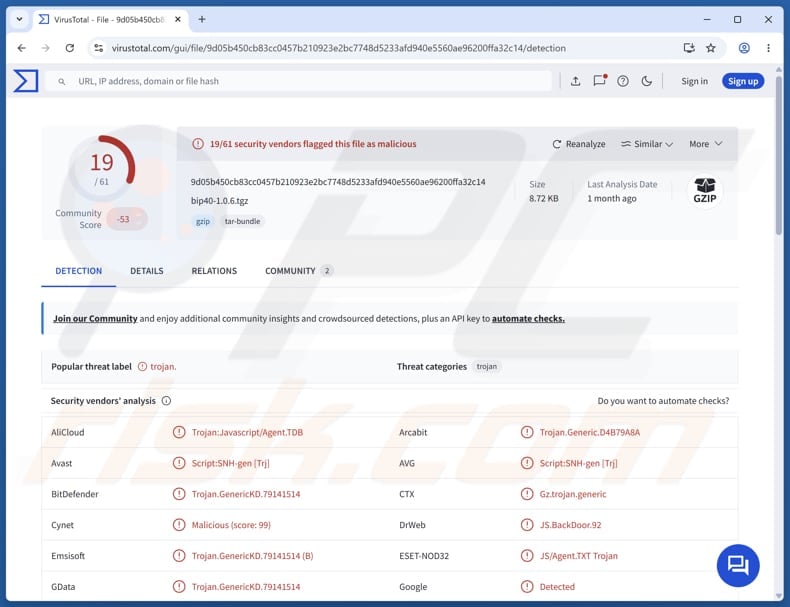This screenshot has width=790, height=607.
Task: Click the alert icon in Google row
Action: pos(527,586)
